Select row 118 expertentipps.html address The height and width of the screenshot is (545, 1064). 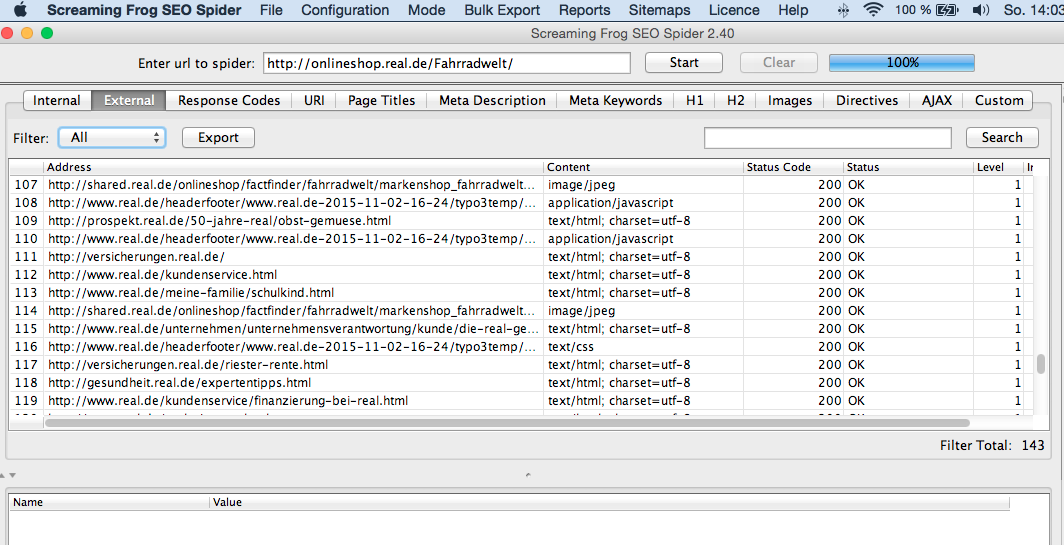(x=293, y=383)
